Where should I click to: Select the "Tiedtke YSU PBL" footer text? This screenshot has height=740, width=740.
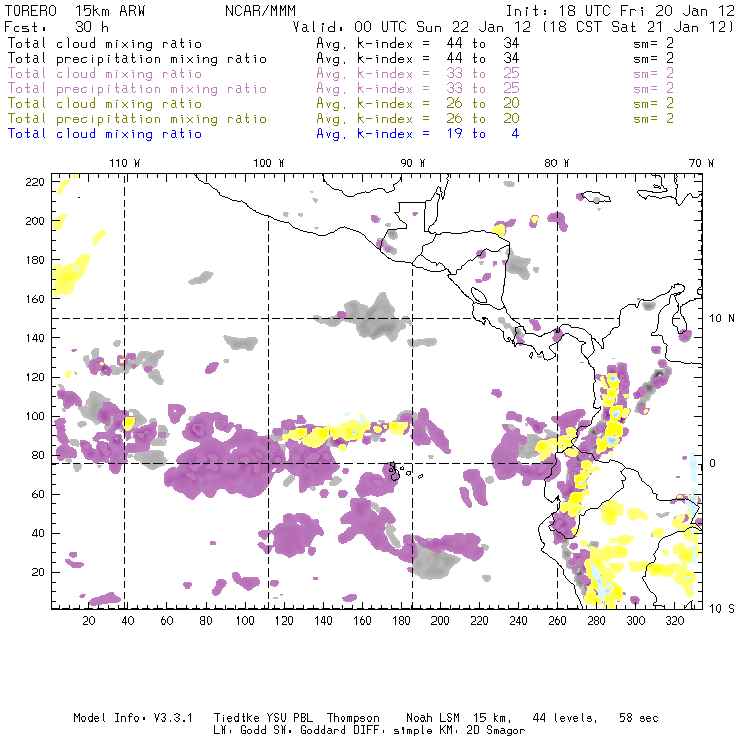[x=263, y=718]
